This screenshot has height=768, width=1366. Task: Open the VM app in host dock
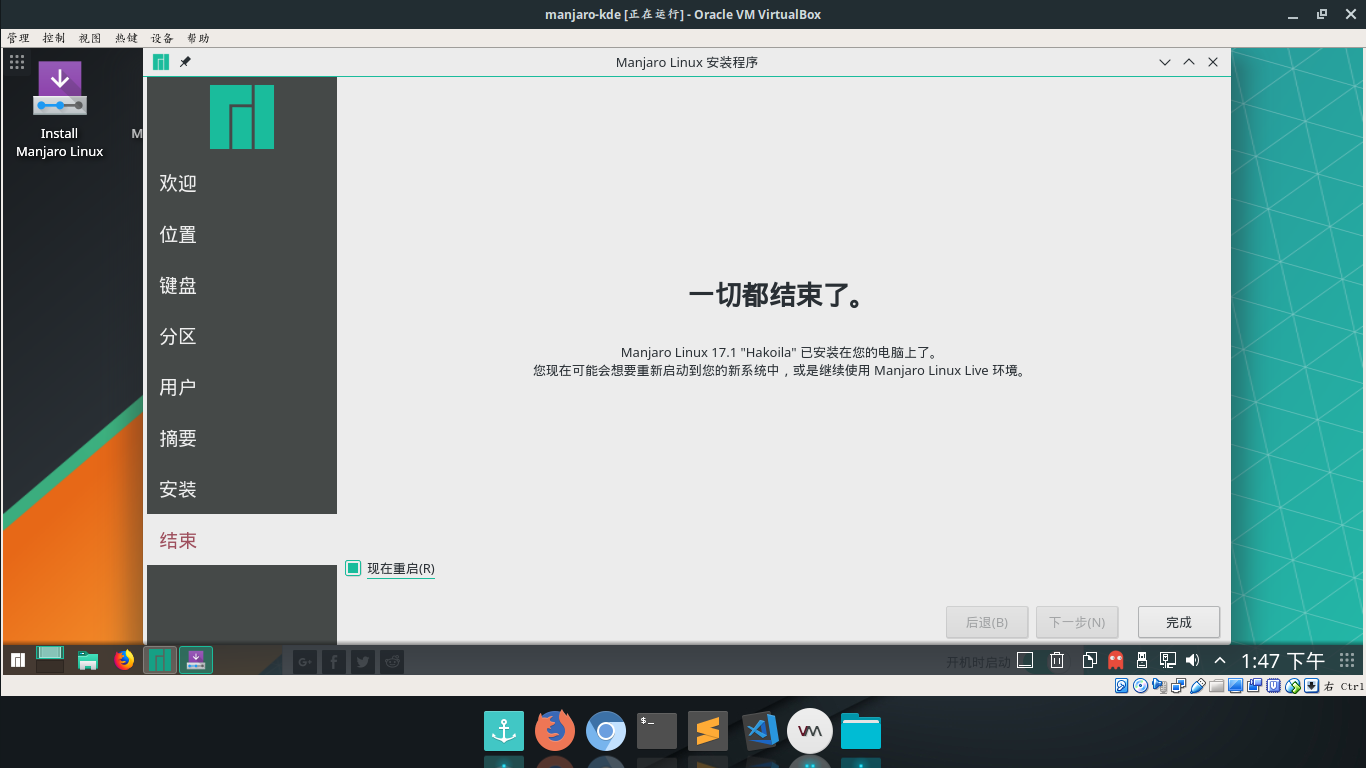pos(810,731)
